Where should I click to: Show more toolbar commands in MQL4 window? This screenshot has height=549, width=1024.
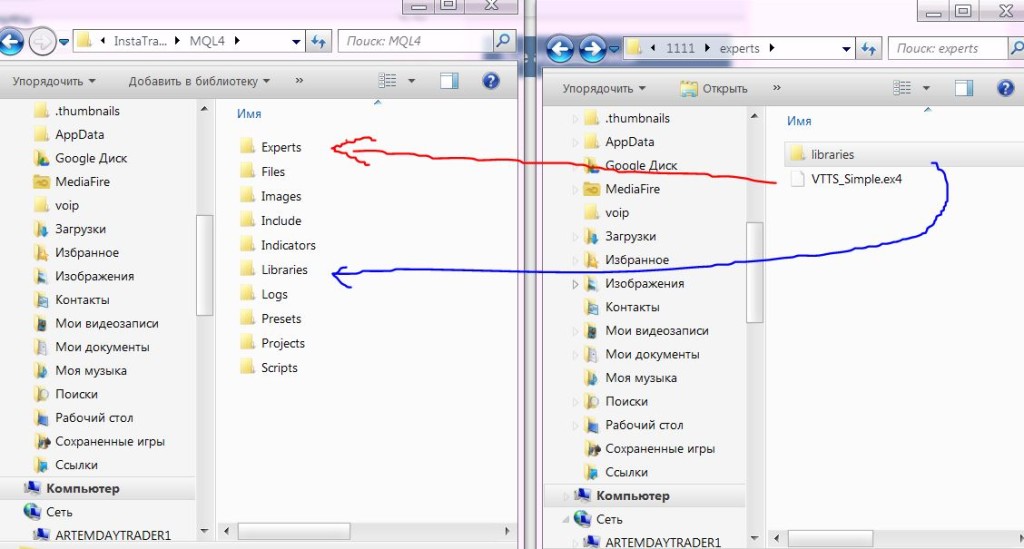299,81
